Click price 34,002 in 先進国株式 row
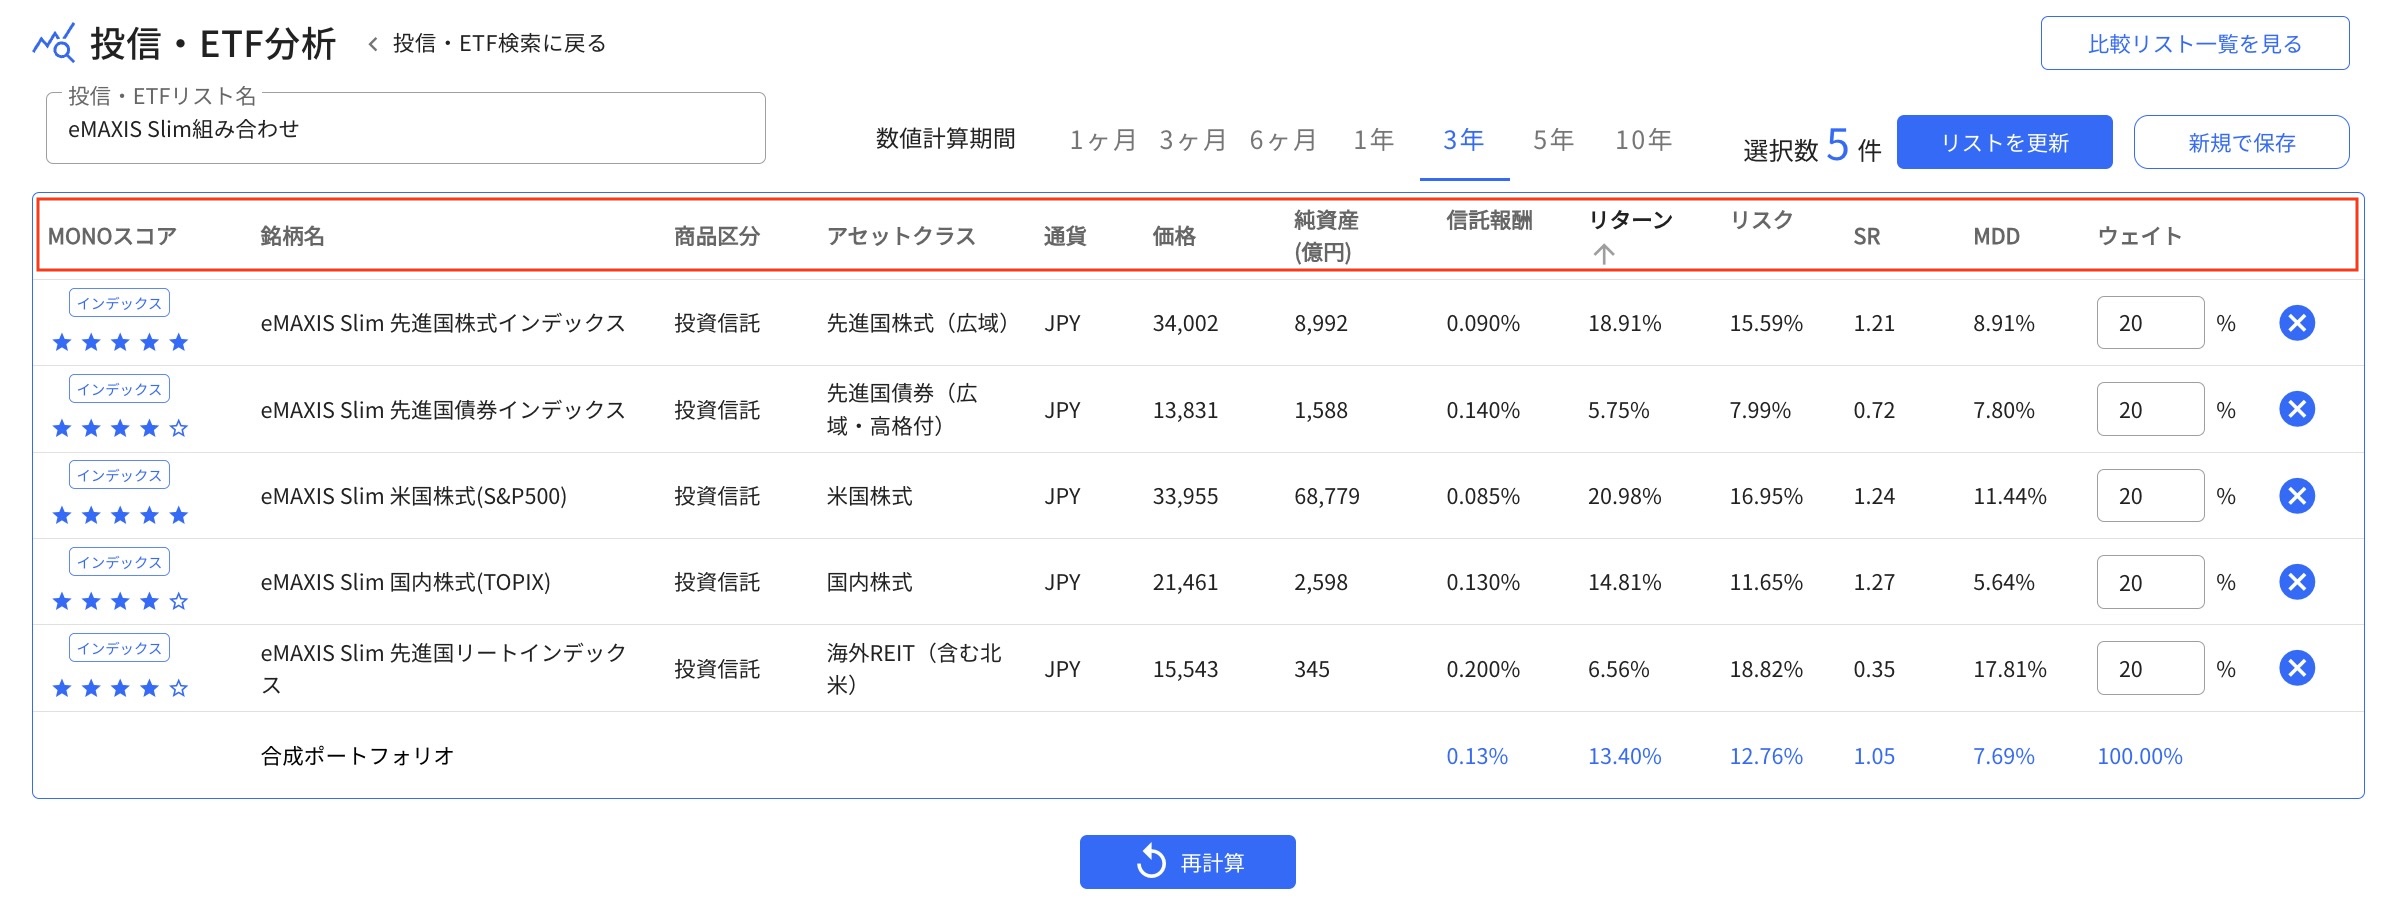The height and width of the screenshot is (908, 2396). coord(1186,323)
